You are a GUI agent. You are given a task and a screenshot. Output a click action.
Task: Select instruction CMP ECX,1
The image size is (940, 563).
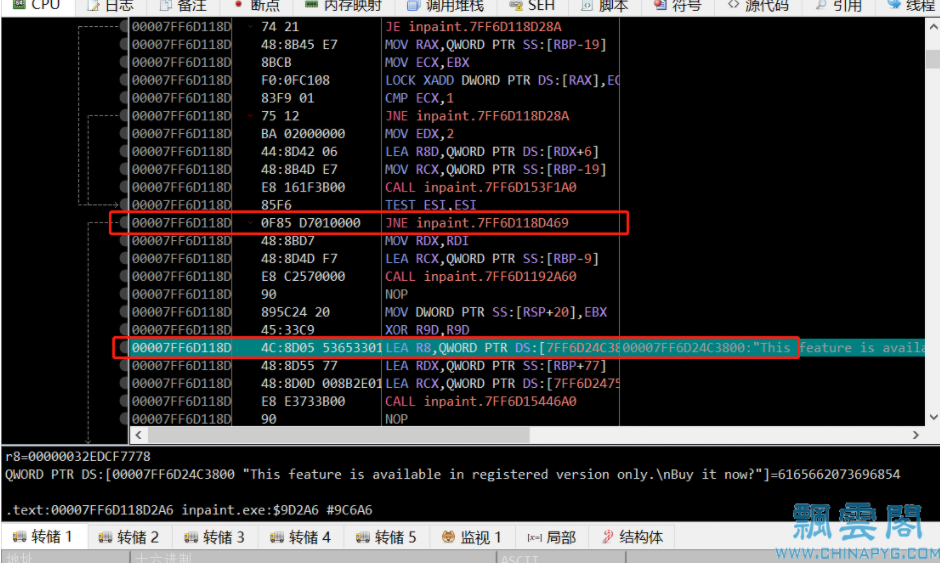tap(419, 98)
